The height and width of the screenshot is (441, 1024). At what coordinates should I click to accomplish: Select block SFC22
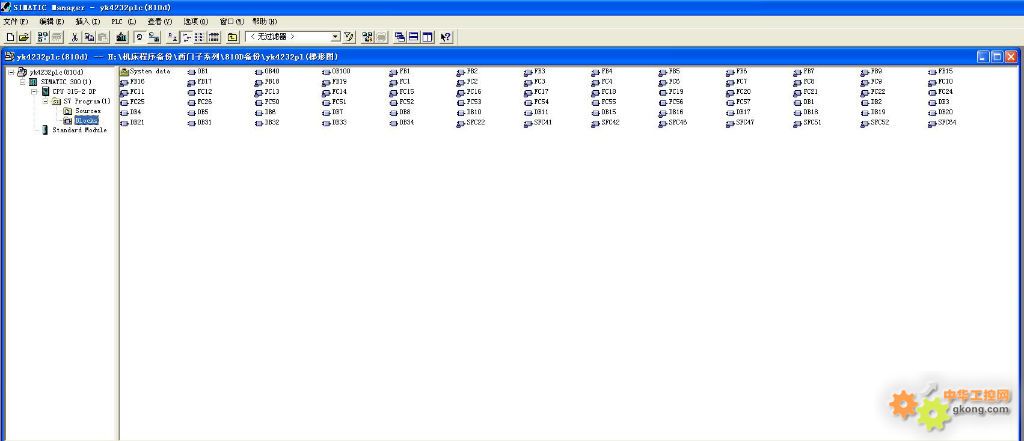pos(471,123)
